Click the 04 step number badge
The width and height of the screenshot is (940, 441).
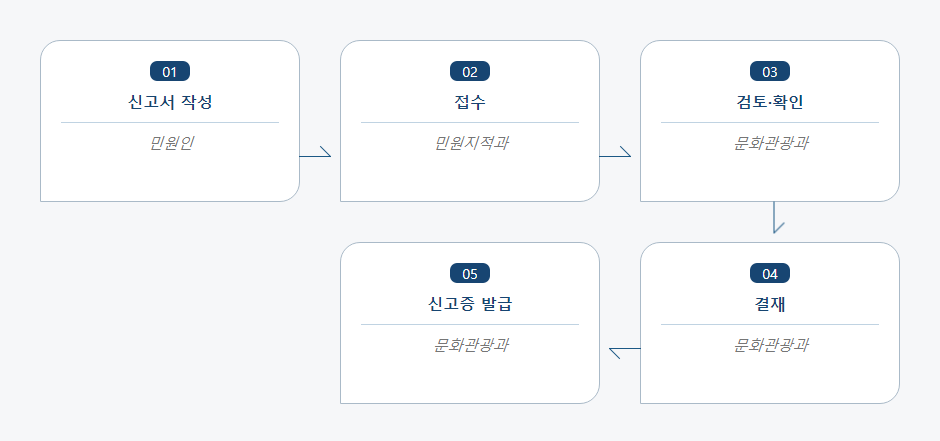point(770,273)
